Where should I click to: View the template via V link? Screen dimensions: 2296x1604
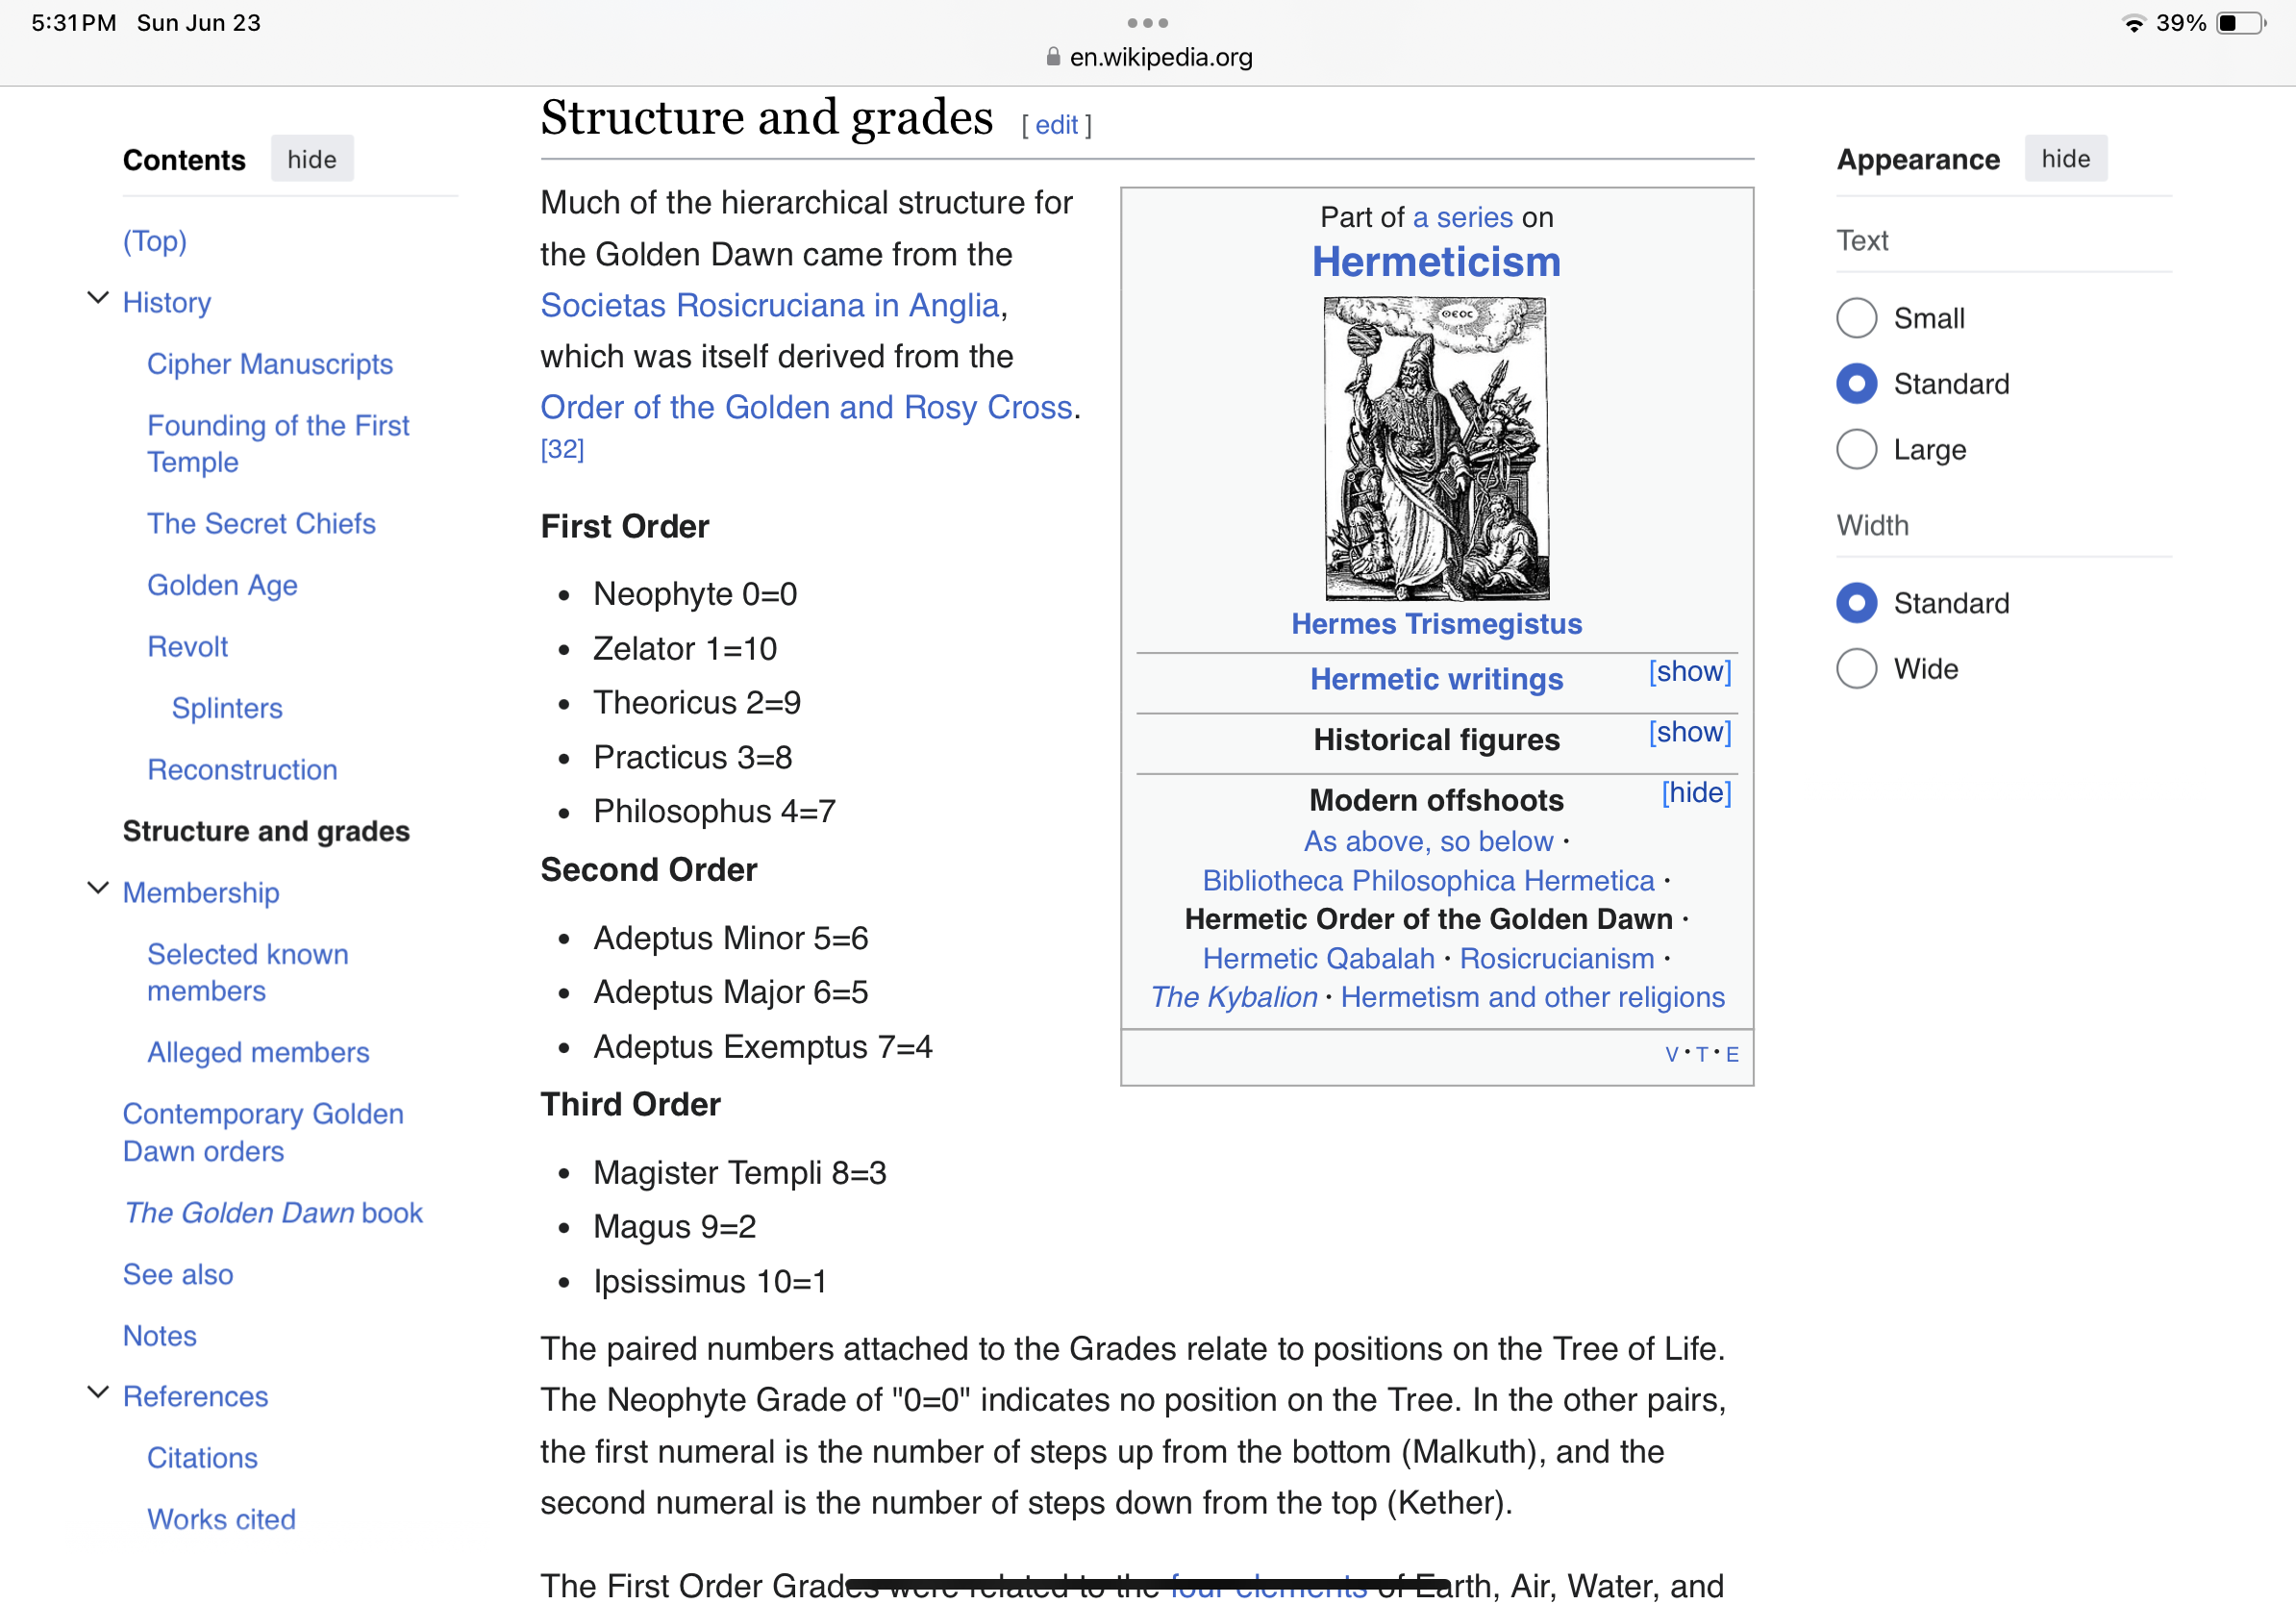(x=1671, y=1055)
